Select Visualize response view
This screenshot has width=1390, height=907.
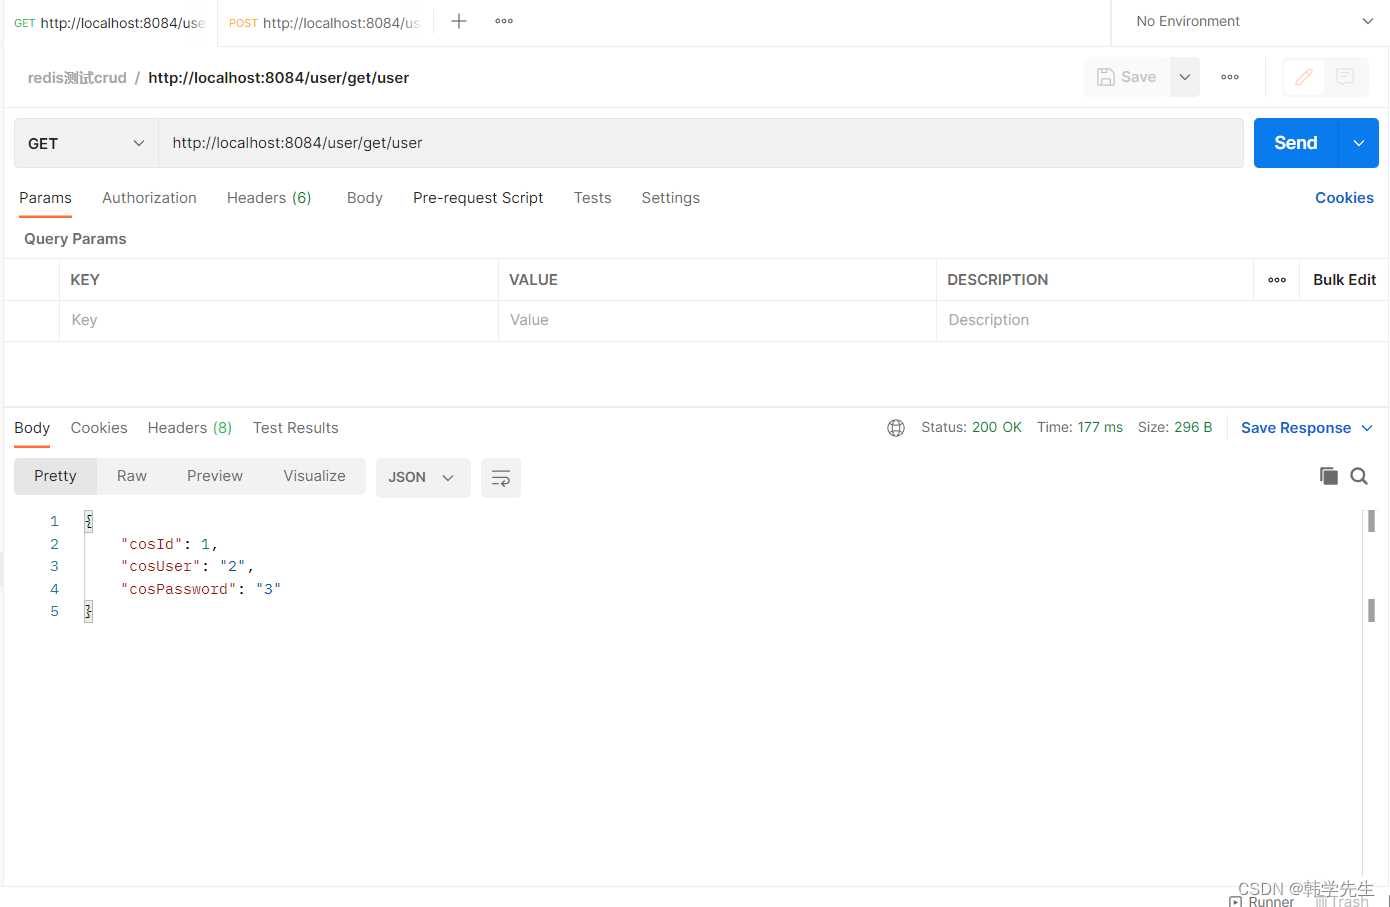click(314, 476)
